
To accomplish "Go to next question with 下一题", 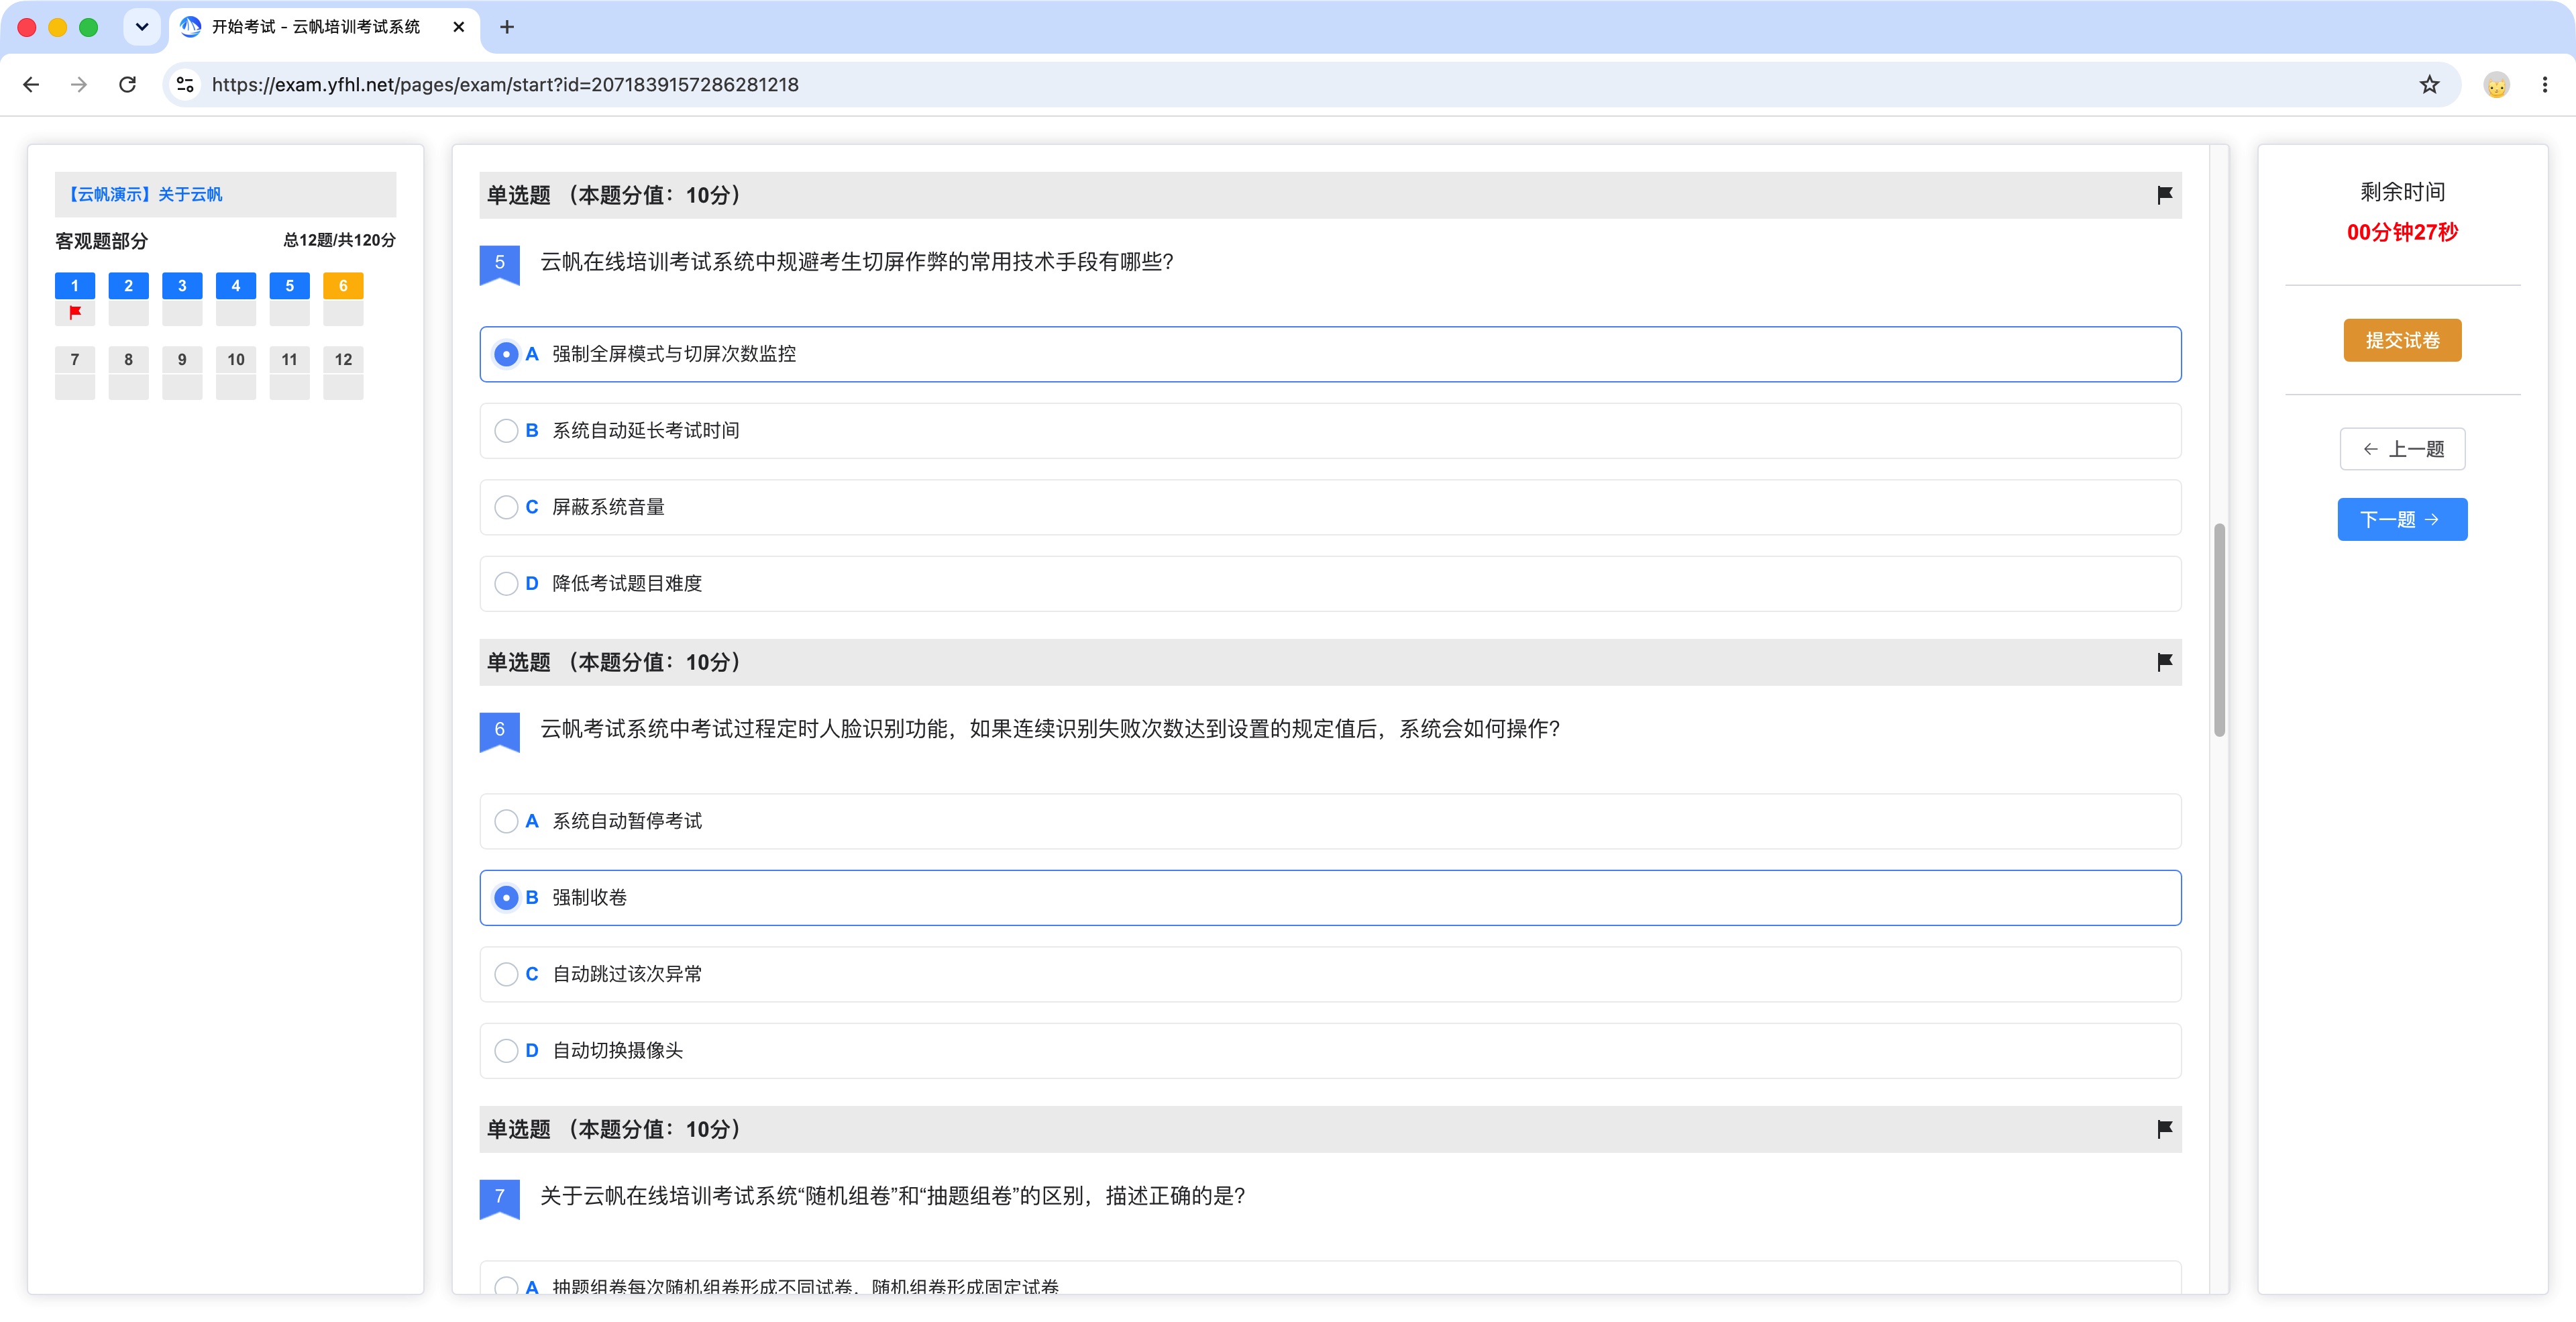I will tap(2402, 520).
